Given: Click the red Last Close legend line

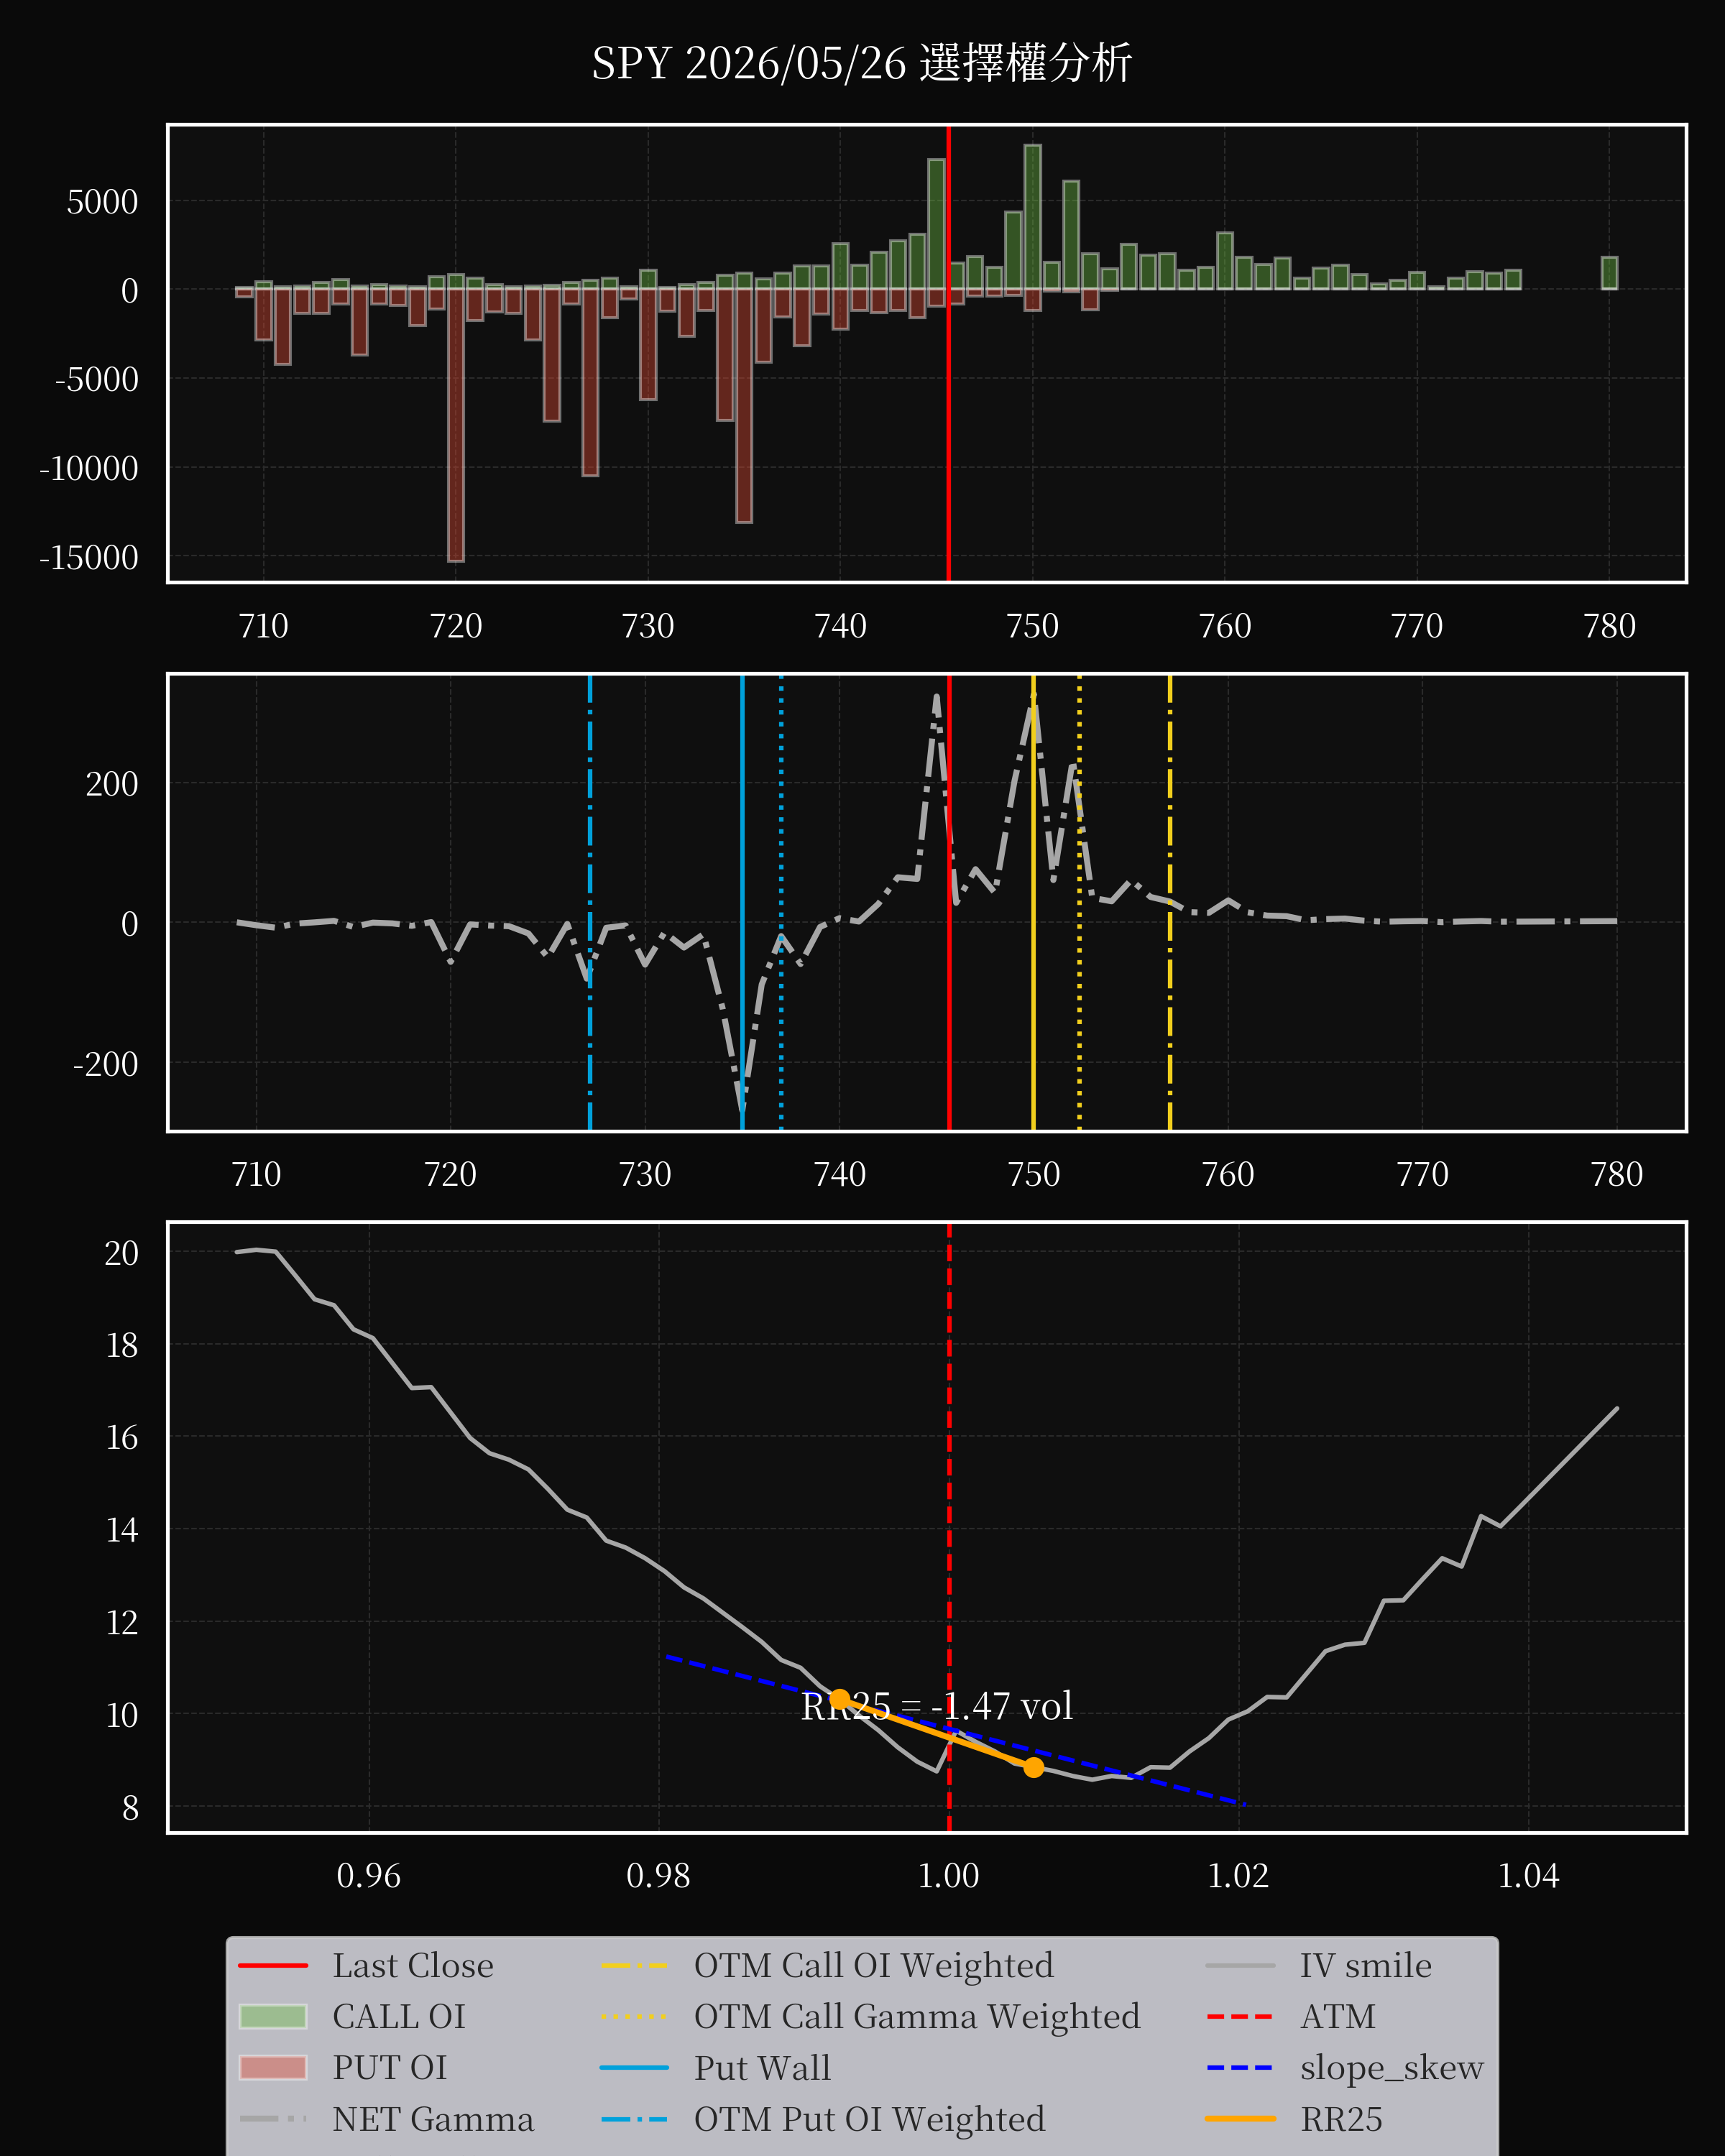Looking at the screenshot, I should click(x=273, y=1966).
